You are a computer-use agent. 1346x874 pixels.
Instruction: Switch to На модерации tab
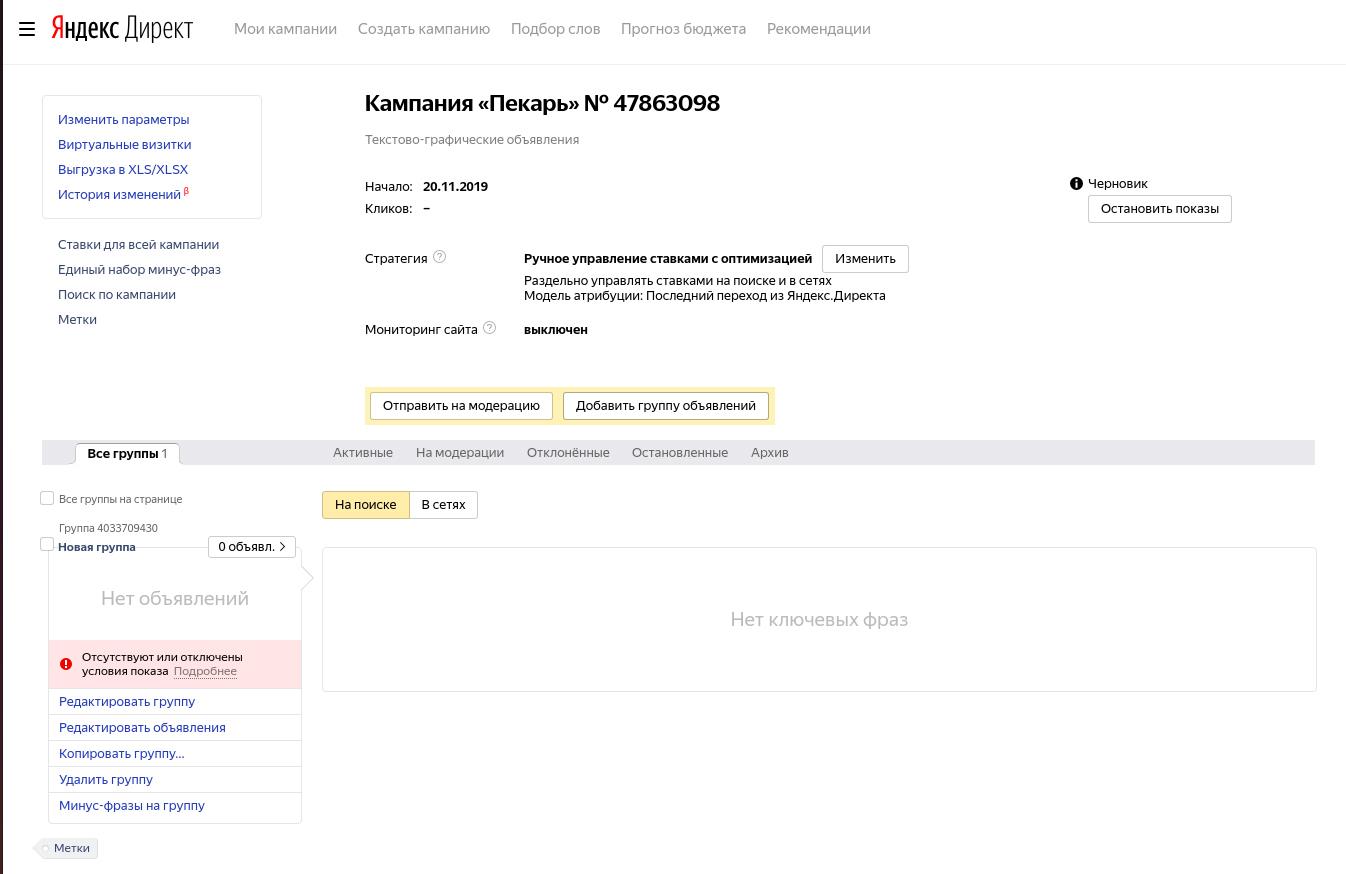[x=460, y=453]
